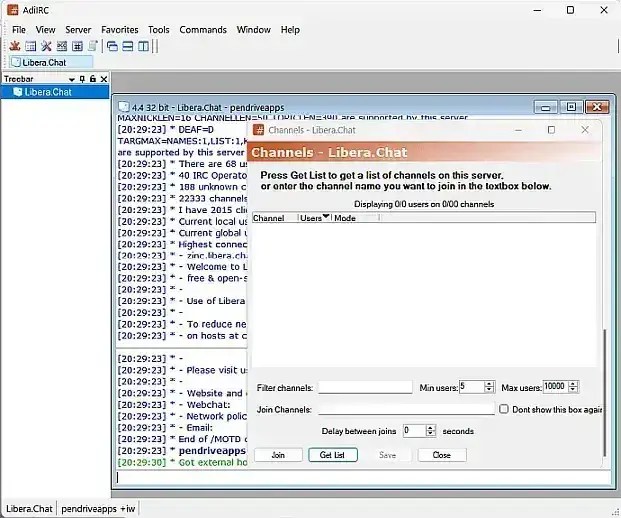621x518 pixels.
Task: Open the Window menu
Action: (x=253, y=30)
